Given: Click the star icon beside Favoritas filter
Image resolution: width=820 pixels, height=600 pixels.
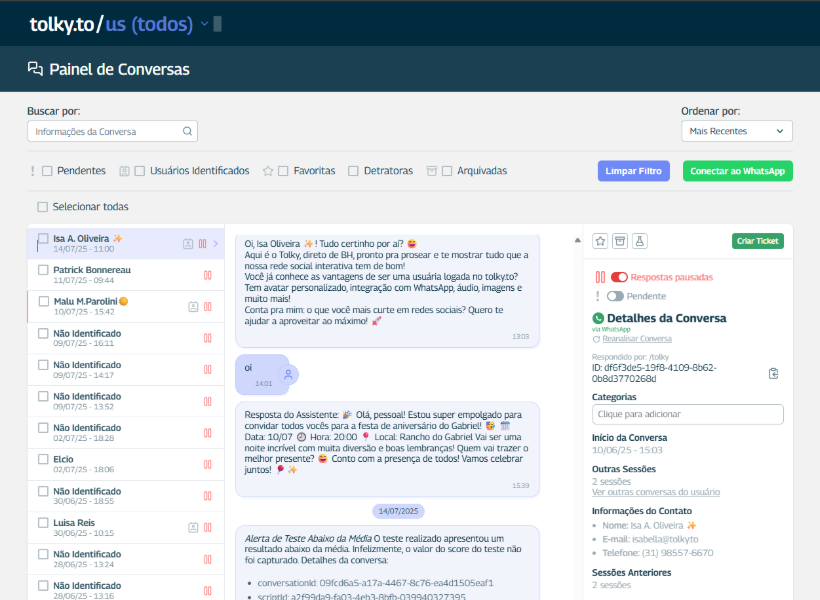Looking at the screenshot, I should pos(268,171).
